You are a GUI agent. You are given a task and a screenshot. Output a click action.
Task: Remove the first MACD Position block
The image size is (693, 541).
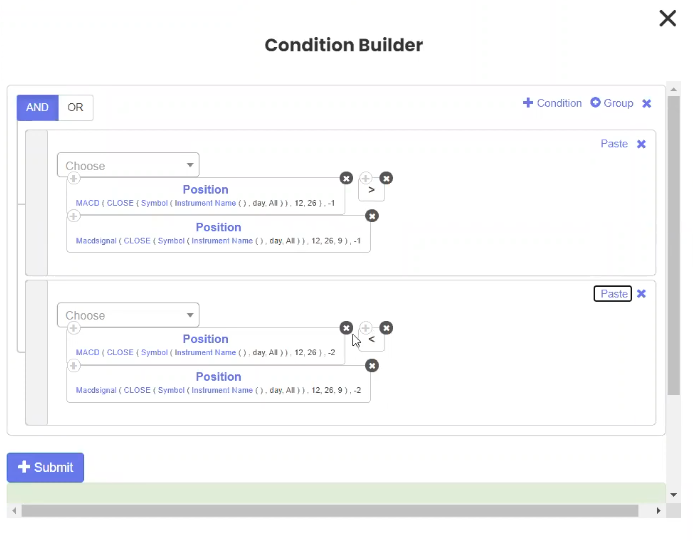click(346, 178)
